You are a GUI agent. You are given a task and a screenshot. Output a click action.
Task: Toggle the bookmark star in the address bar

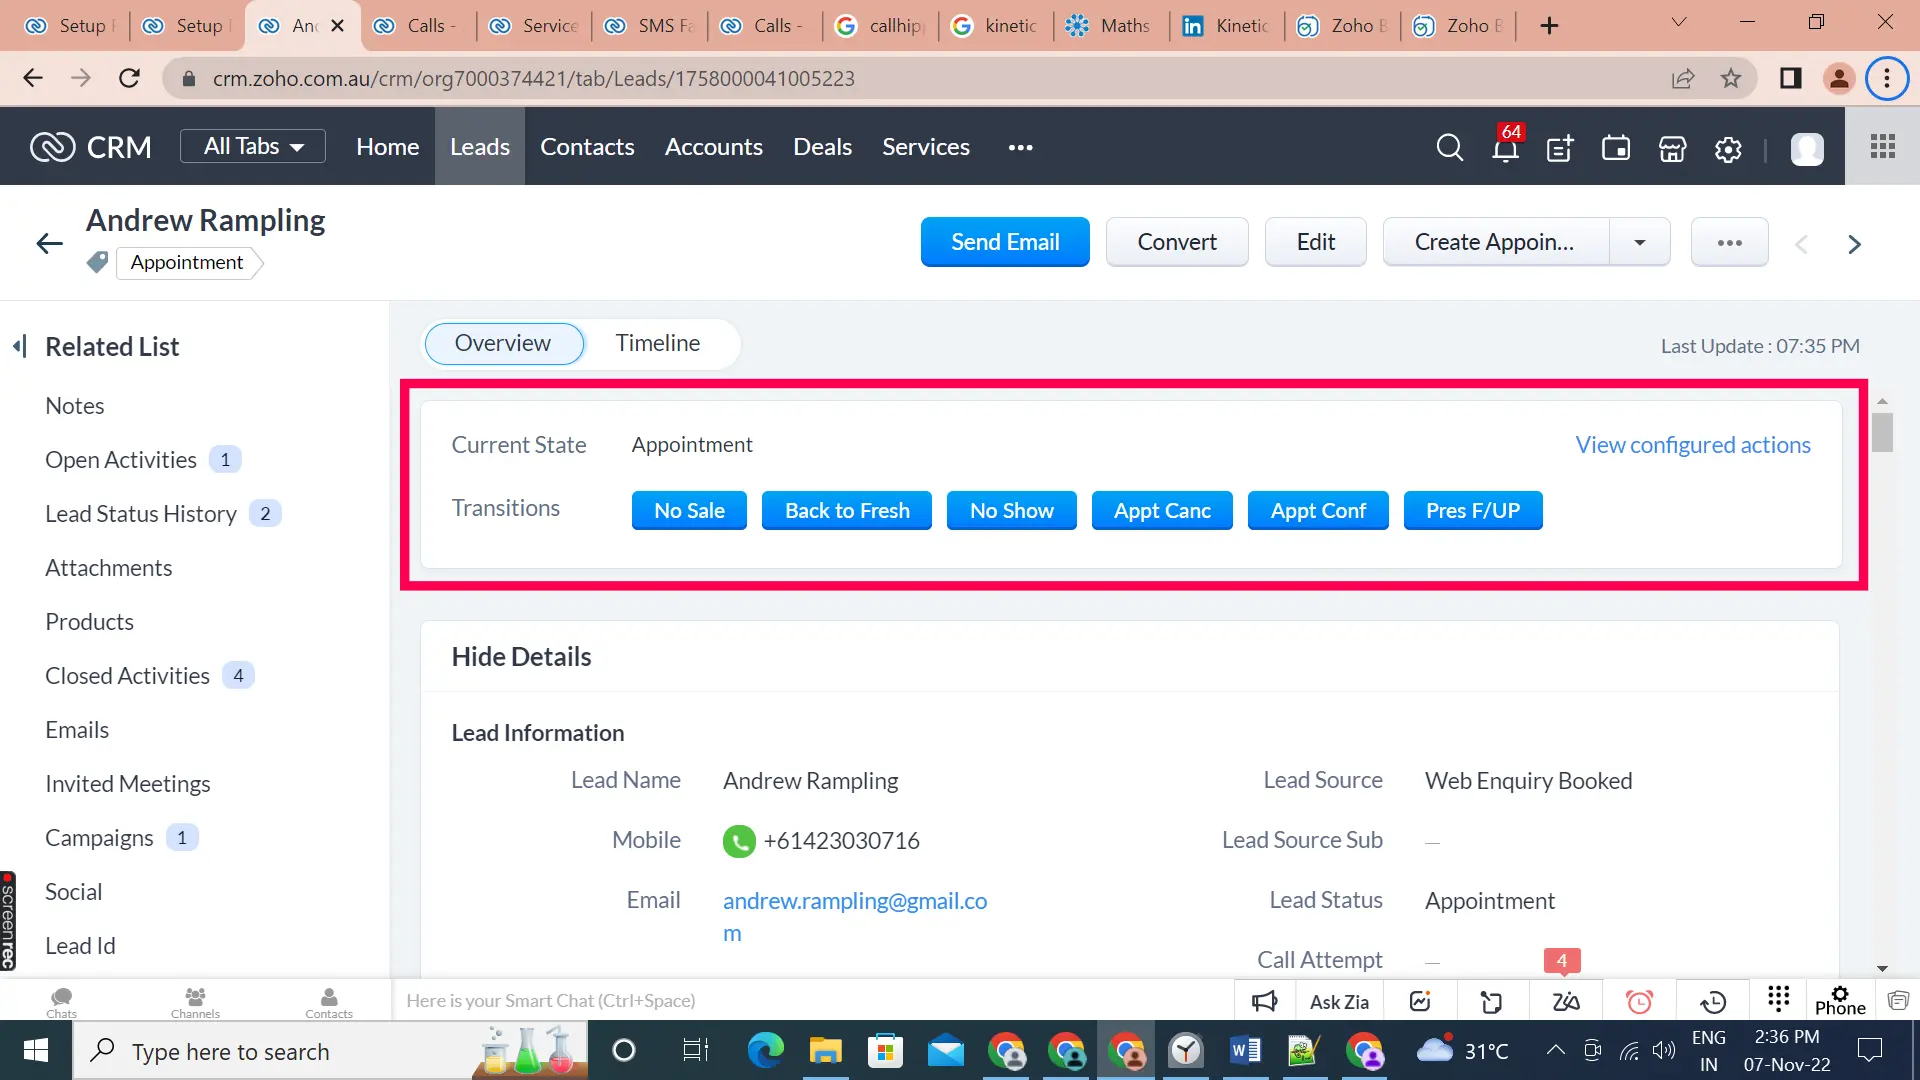pyautogui.click(x=1731, y=78)
